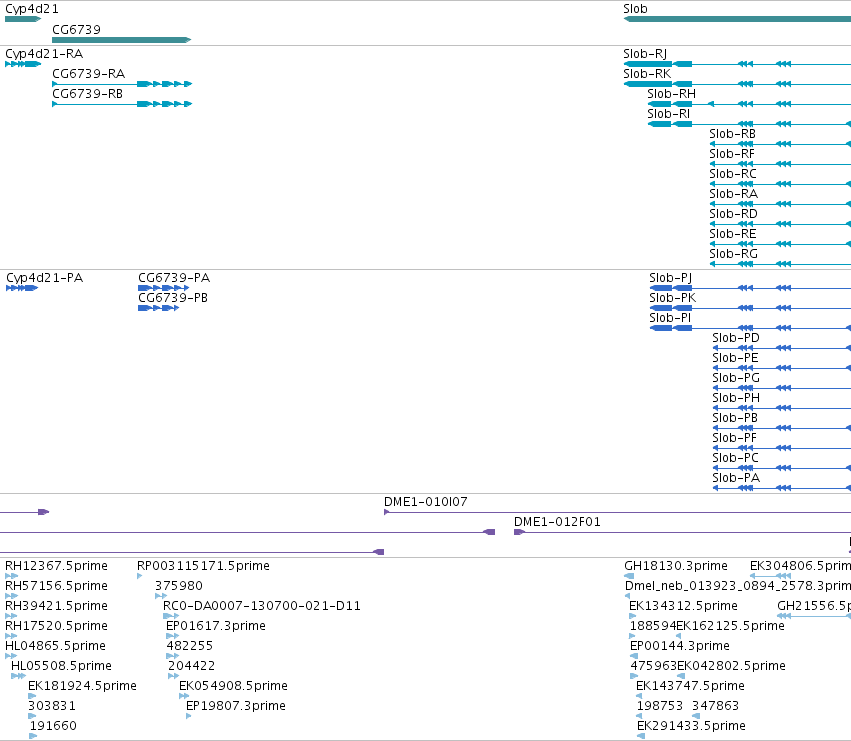This screenshot has height=741, width=851.
Task: Open the Slob-RA transcript label
Action: point(733,194)
